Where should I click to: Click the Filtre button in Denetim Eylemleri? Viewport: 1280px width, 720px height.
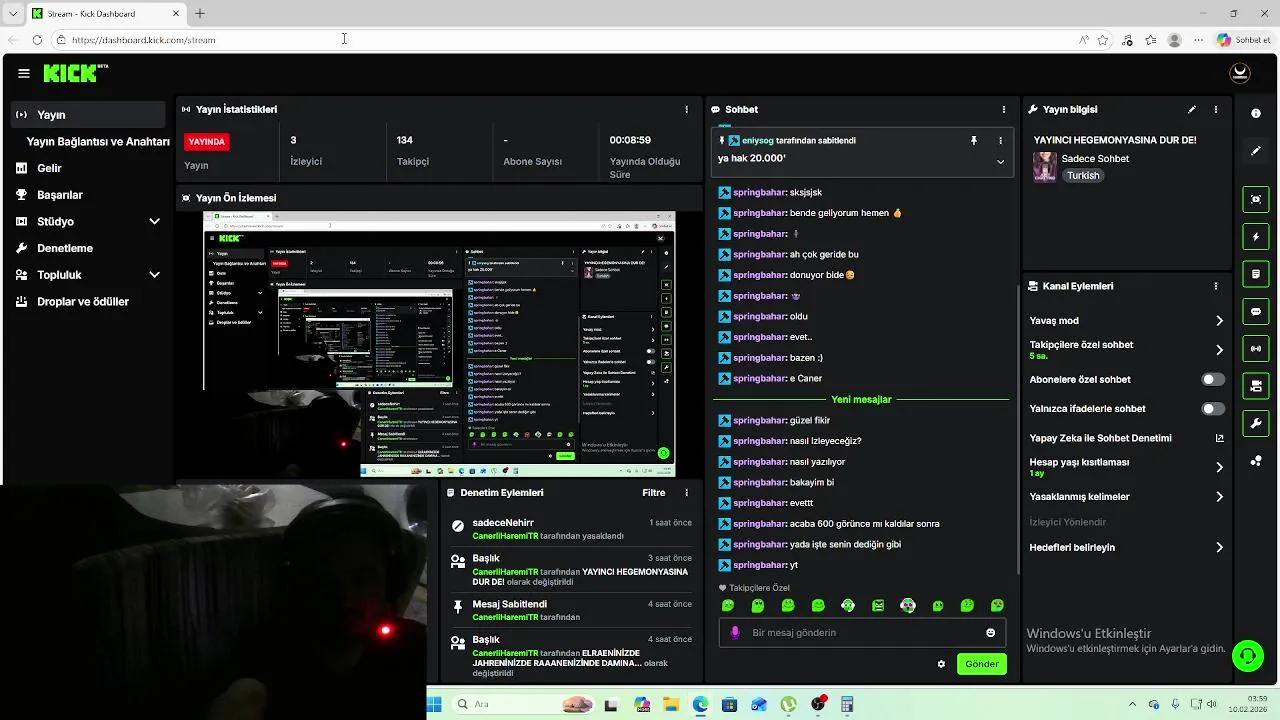coord(654,493)
